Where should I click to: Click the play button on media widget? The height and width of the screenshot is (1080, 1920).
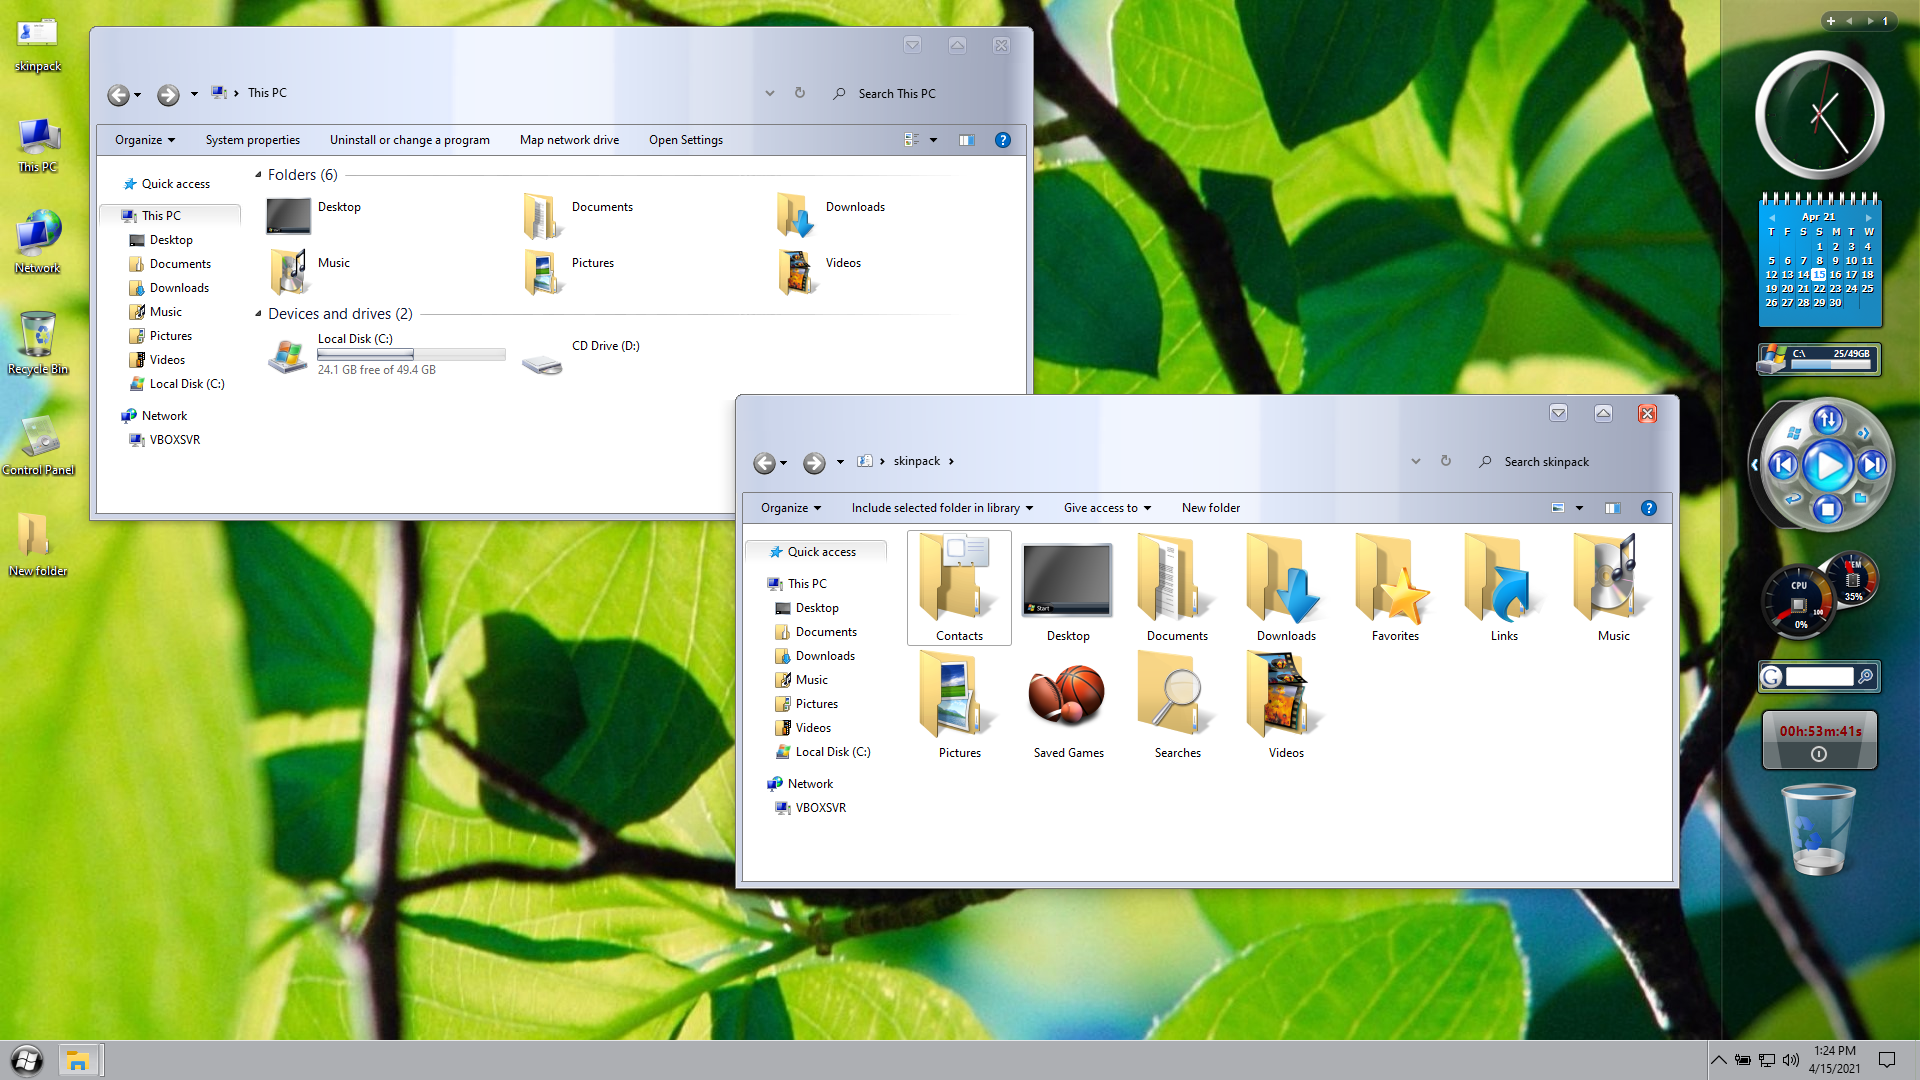(1827, 465)
